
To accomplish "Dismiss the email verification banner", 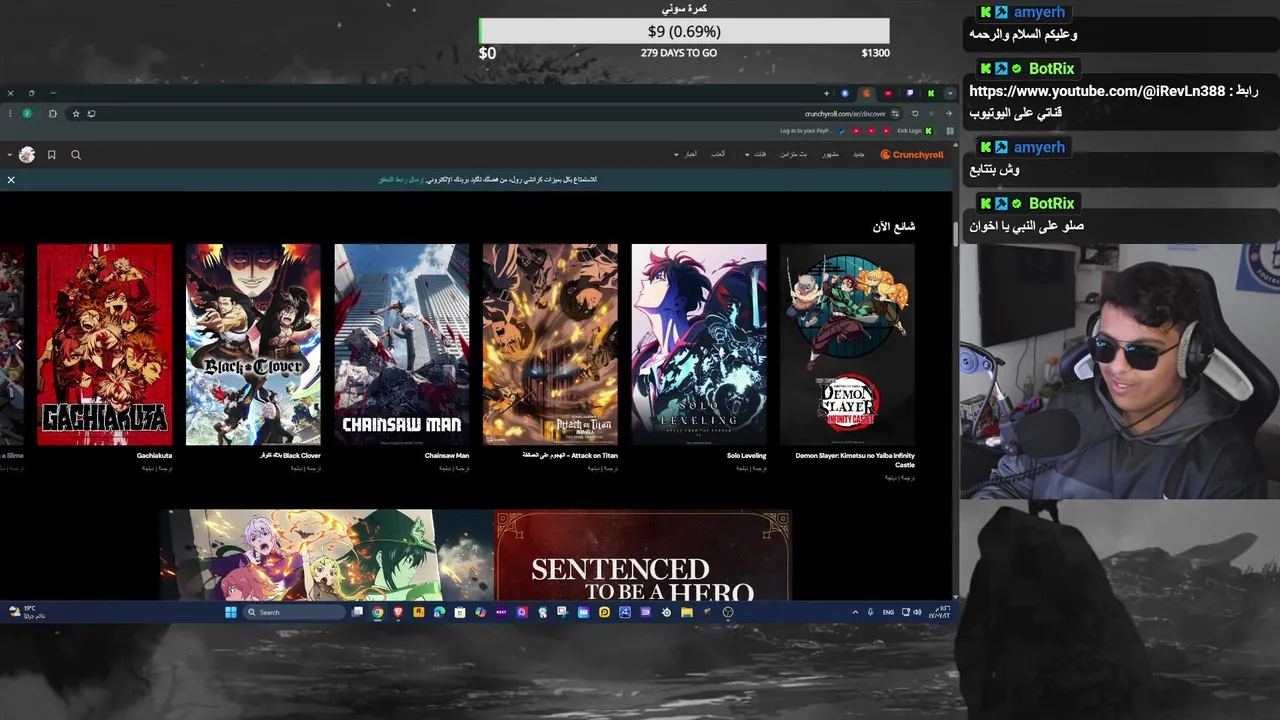I will pos(11,180).
